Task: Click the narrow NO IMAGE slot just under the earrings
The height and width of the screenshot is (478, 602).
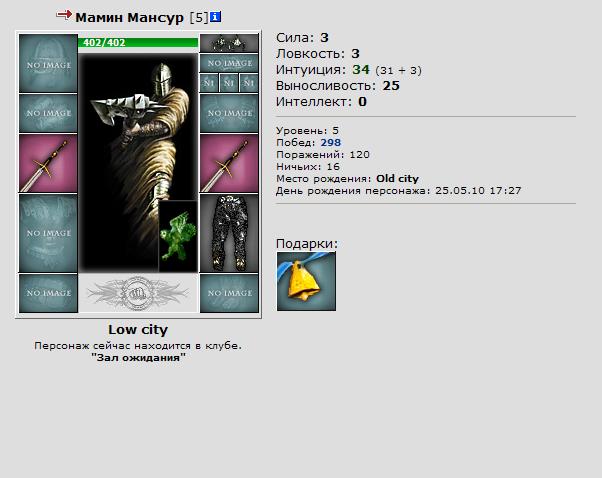Action: click(229, 63)
